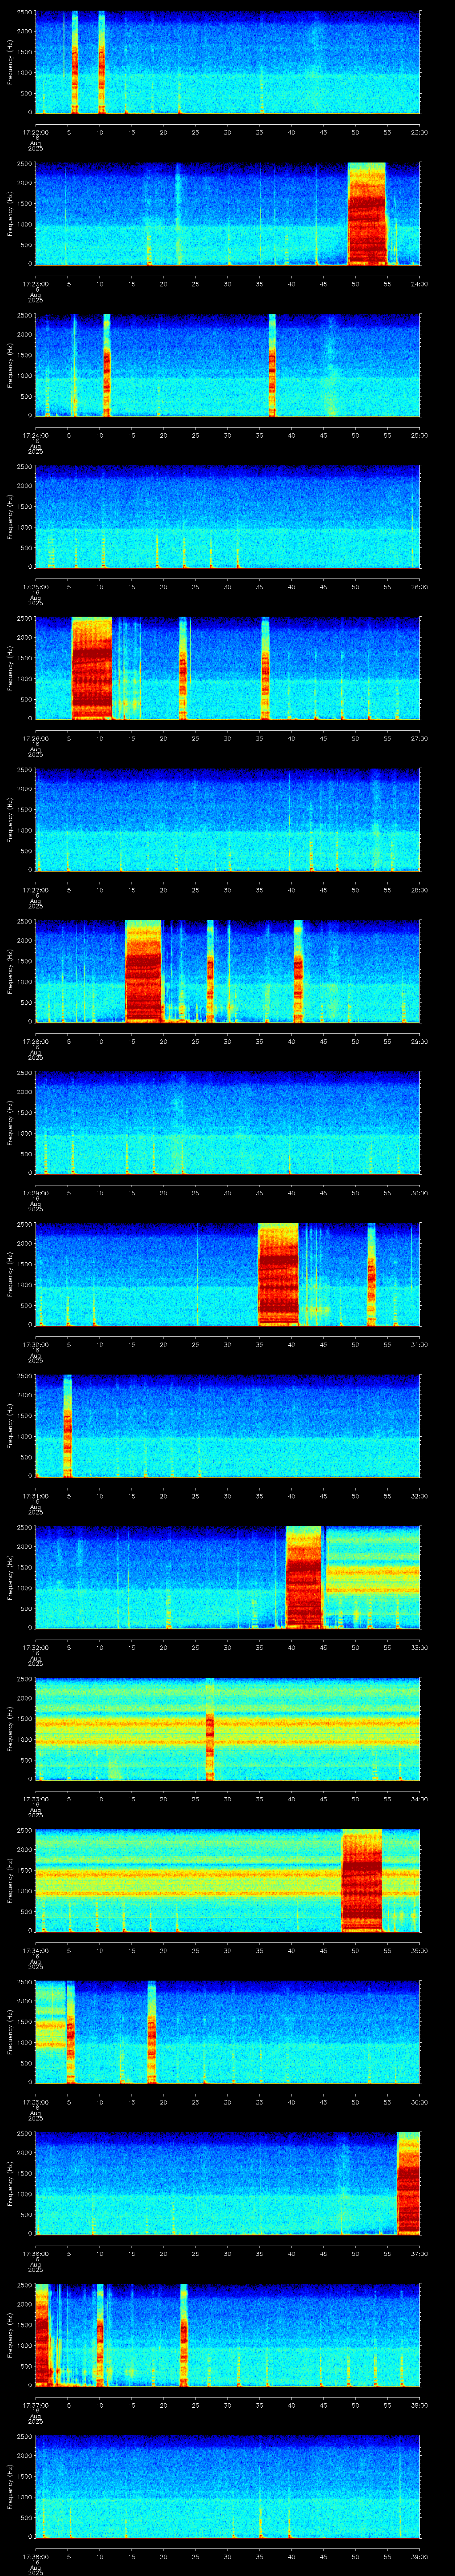Mark the red burst ending the 17:36 spectrogram
This screenshot has height=2576, width=455.
409,2184
